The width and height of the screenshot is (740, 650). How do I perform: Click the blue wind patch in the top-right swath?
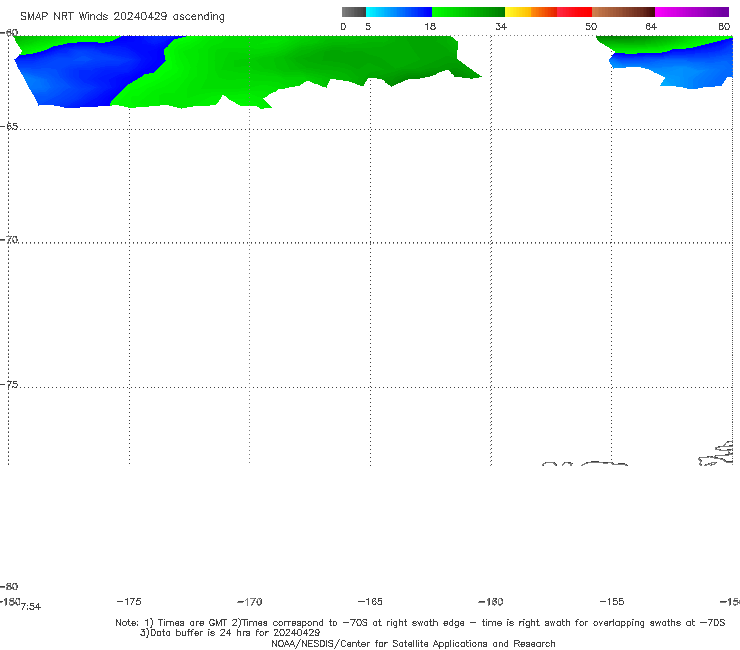click(x=680, y=66)
